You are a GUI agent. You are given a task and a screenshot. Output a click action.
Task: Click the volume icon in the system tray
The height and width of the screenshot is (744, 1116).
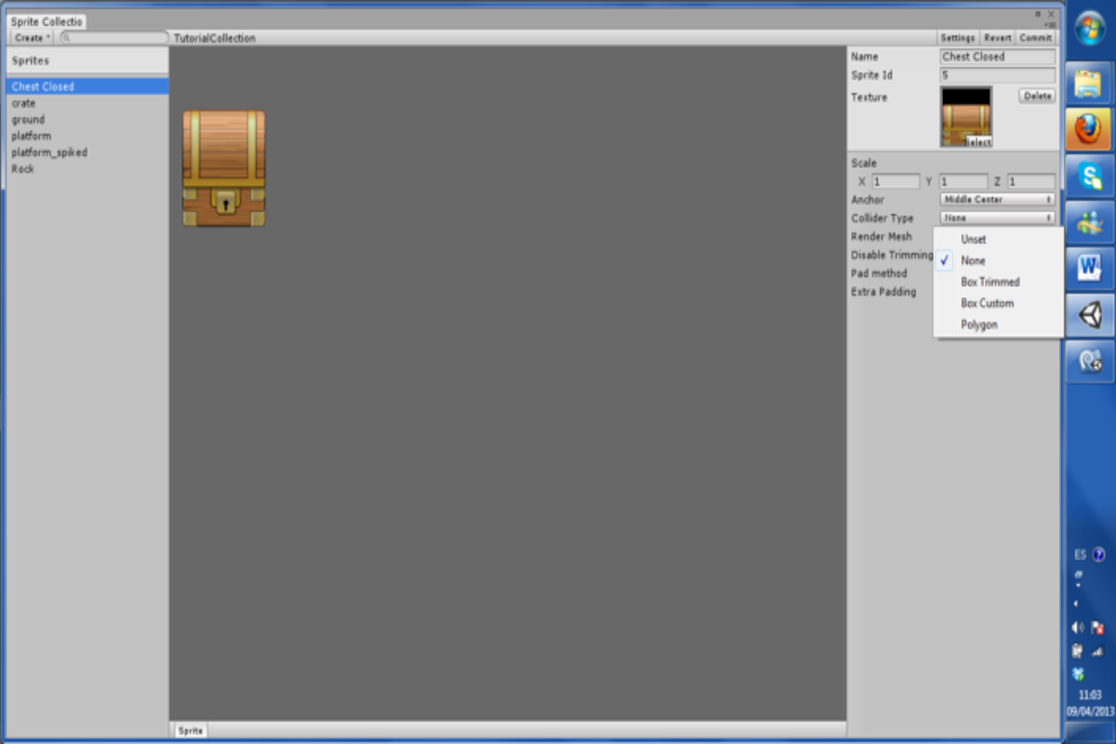[1075, 628]
